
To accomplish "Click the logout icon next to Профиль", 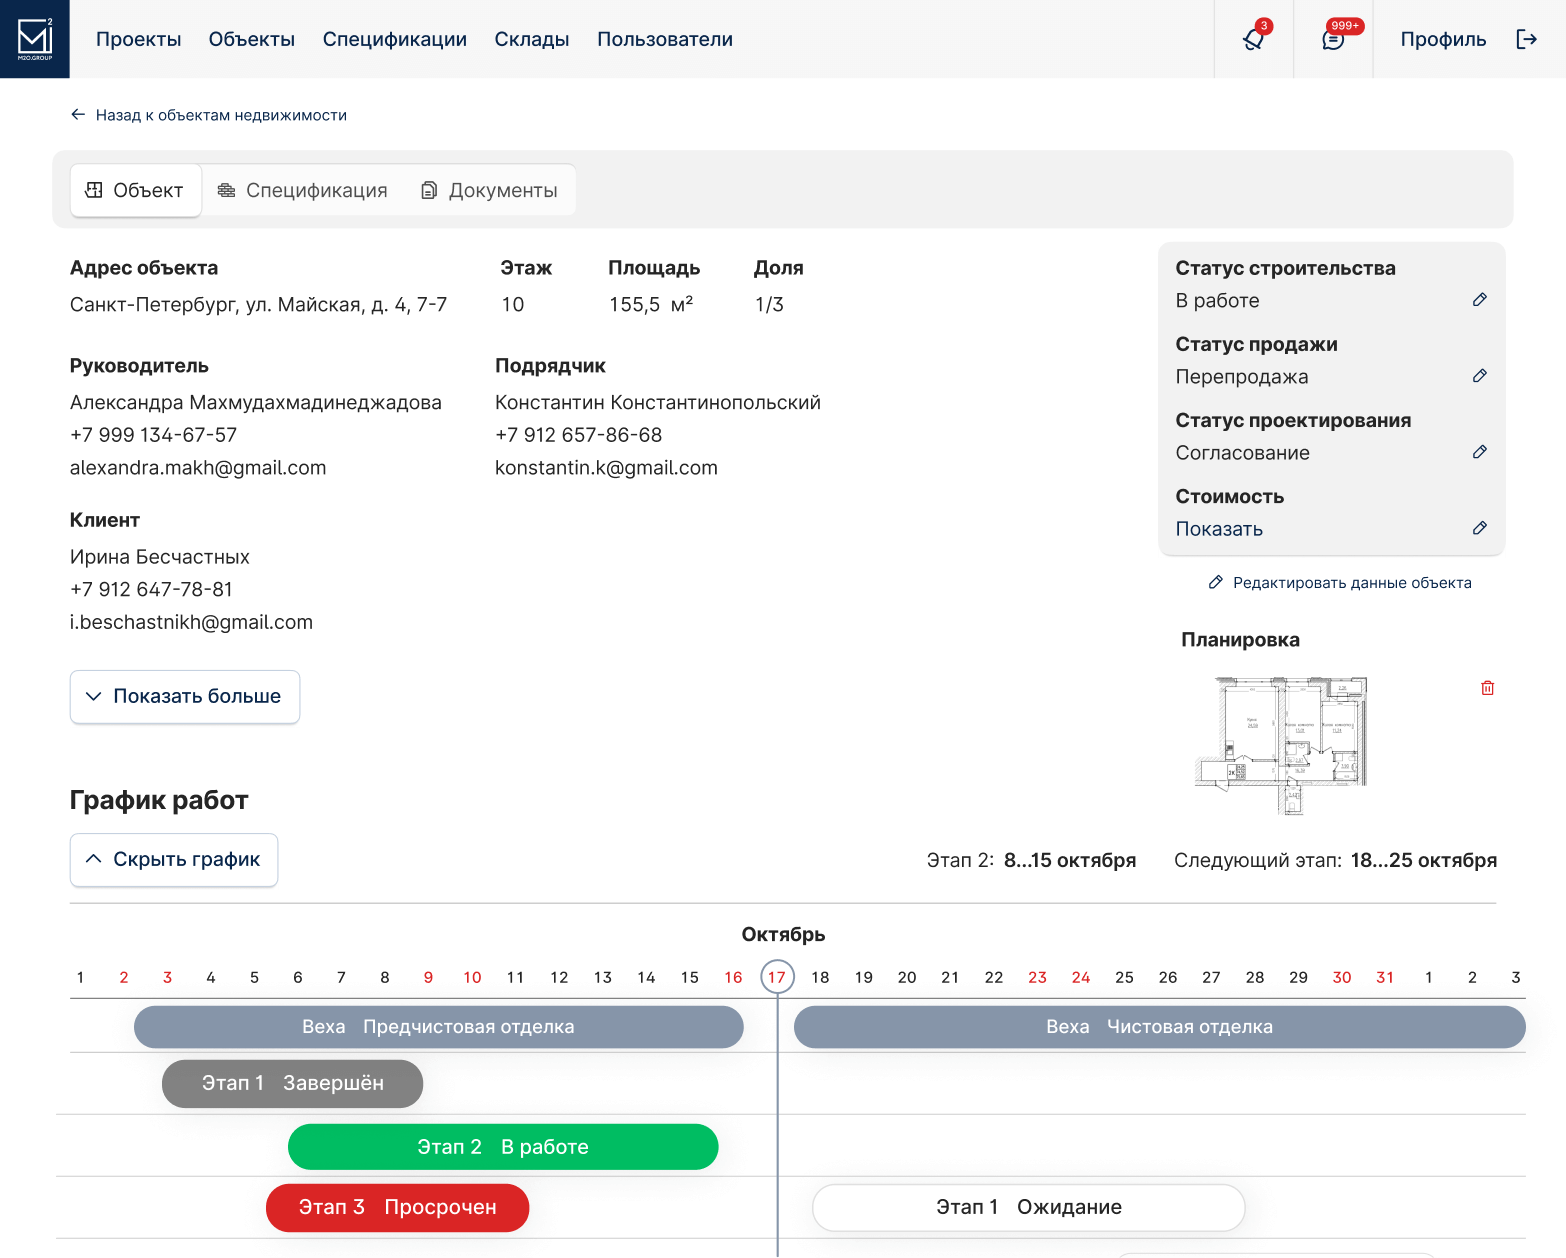I will [1526, 39].
